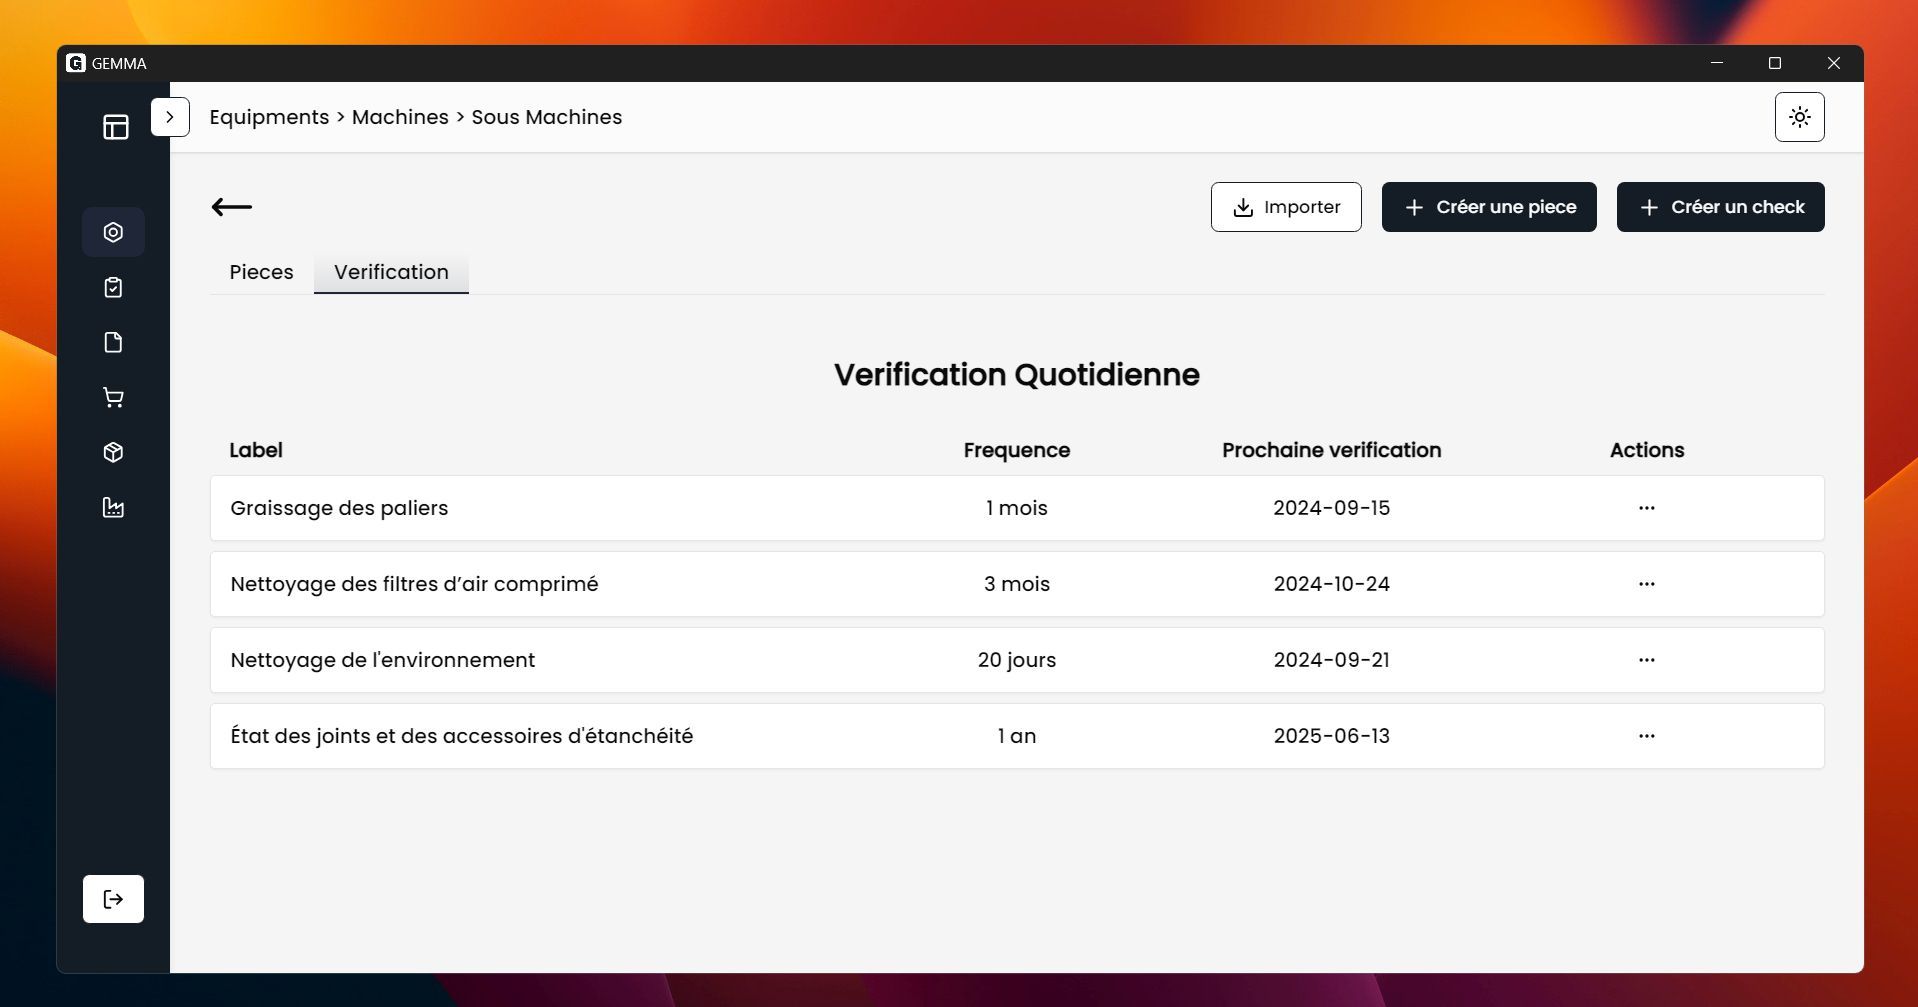Open the clipboard checklist sidebar icon
1918x1007 pixels.
pyautogui.click(x=113, y=288)
